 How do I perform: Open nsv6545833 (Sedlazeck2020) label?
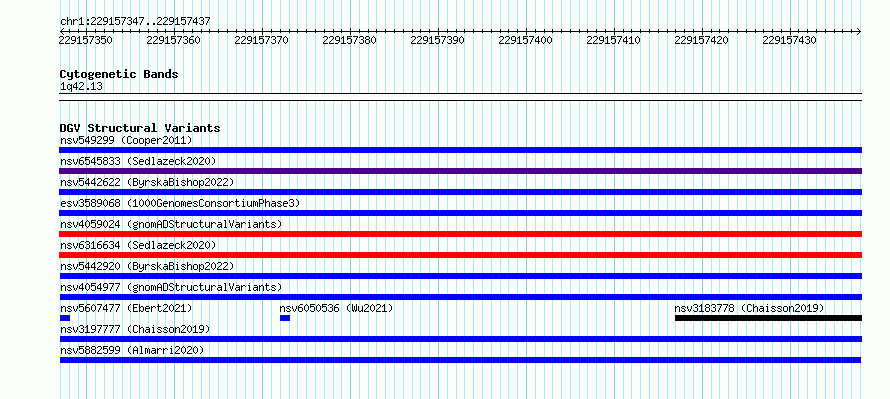click(138, 161)
